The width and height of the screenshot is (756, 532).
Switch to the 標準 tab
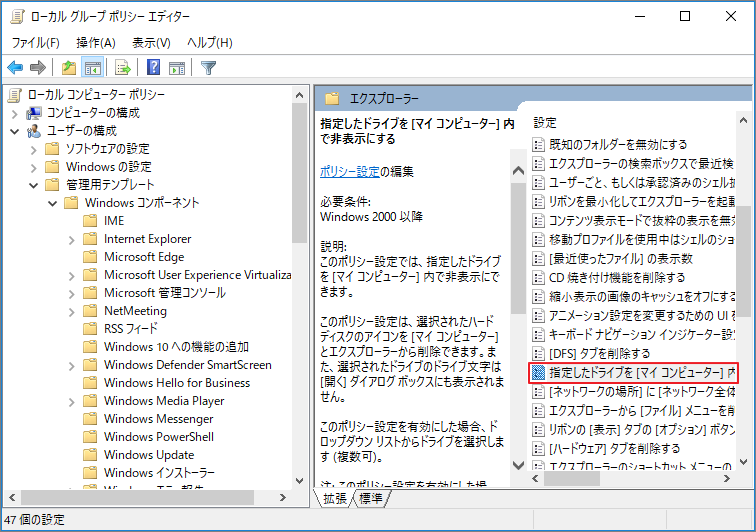371,498
